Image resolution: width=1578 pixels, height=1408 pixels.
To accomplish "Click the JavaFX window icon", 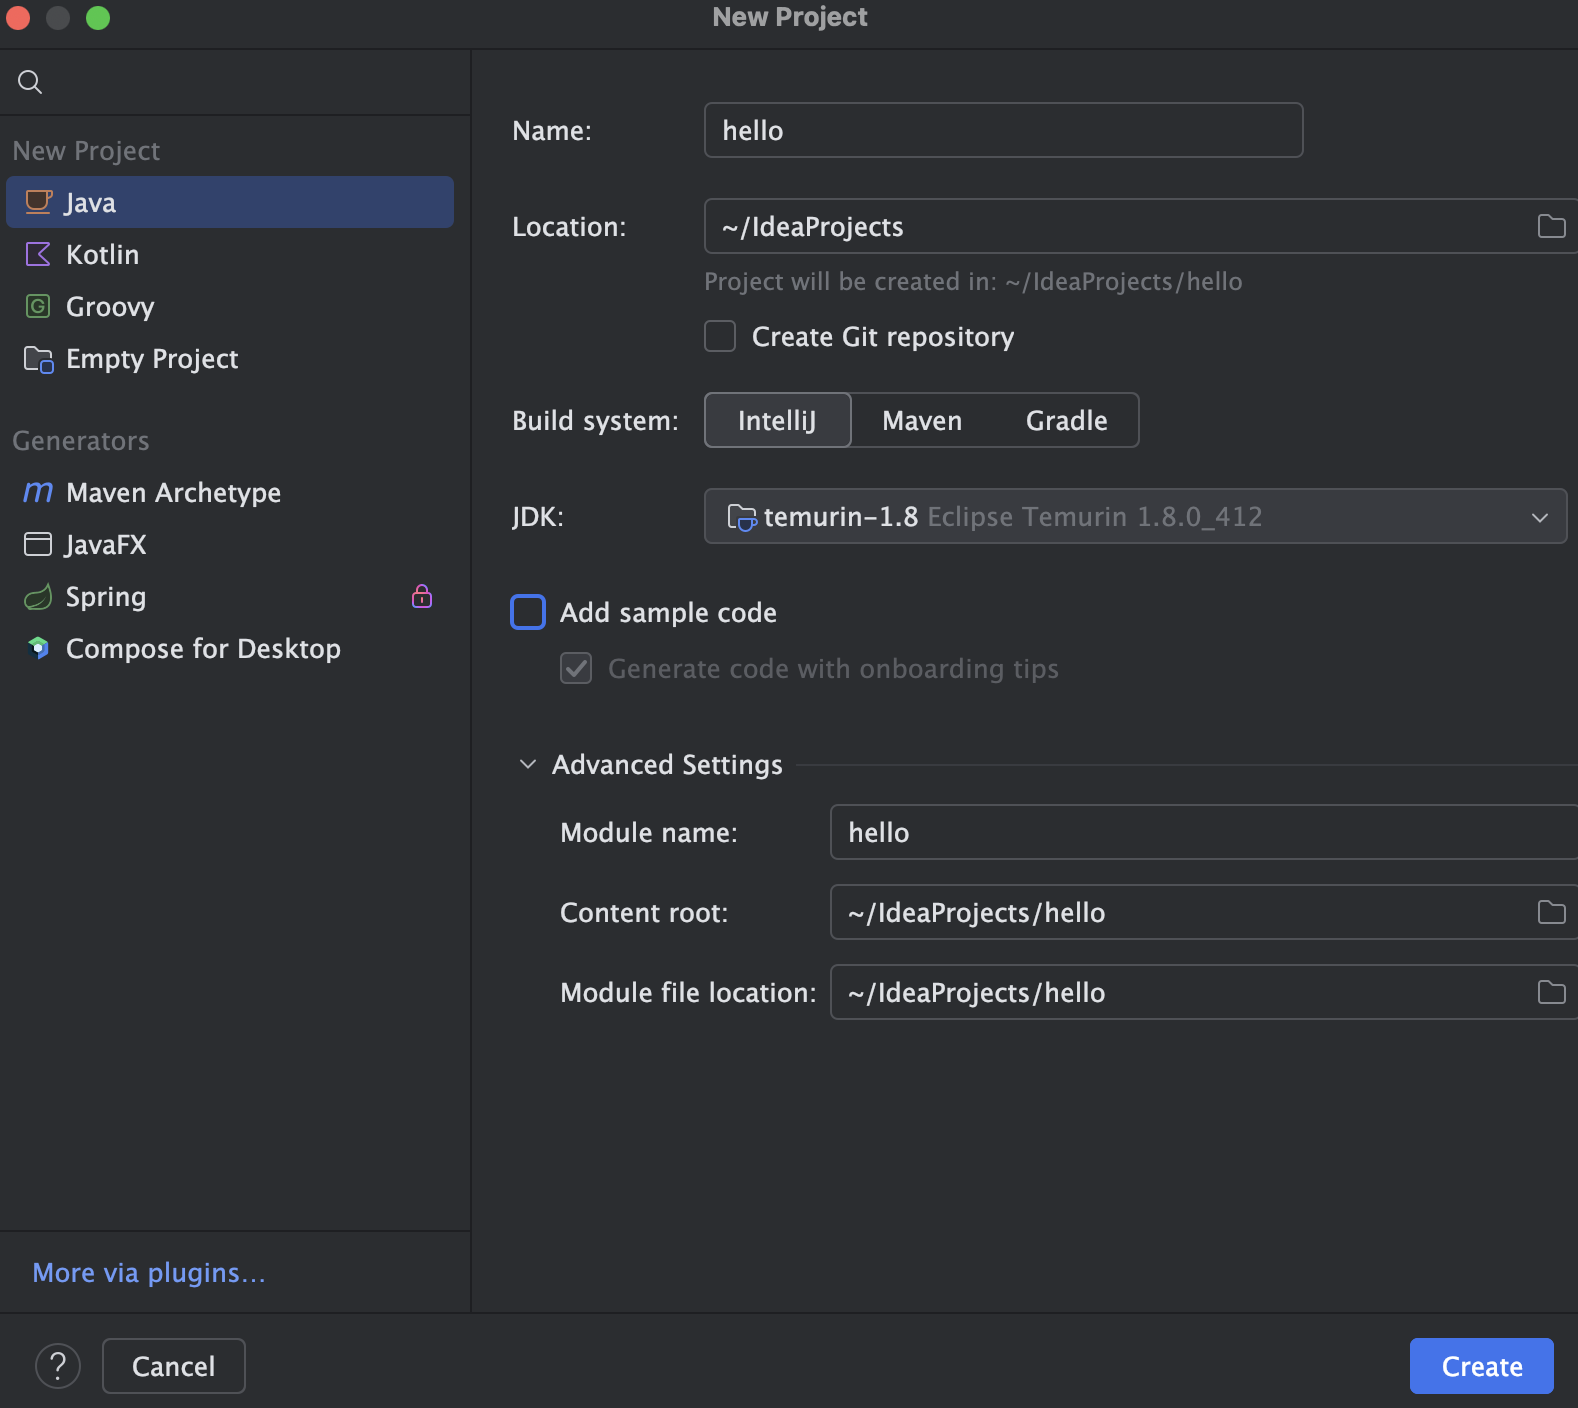I will (38, 544).
